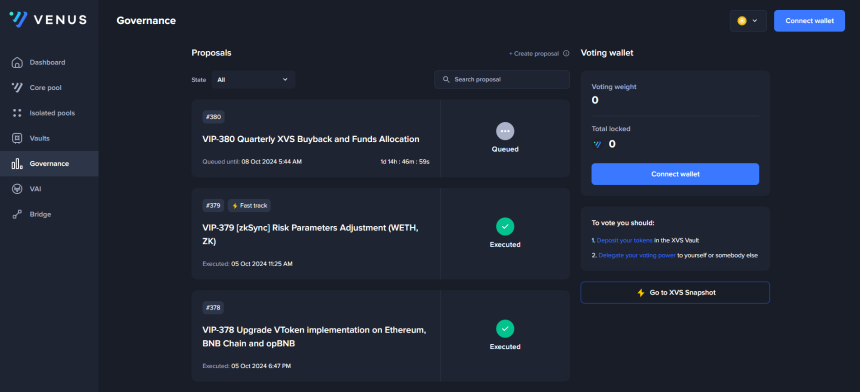
Task: Select the Governance menu item
Action: click(x=49, y=163)
